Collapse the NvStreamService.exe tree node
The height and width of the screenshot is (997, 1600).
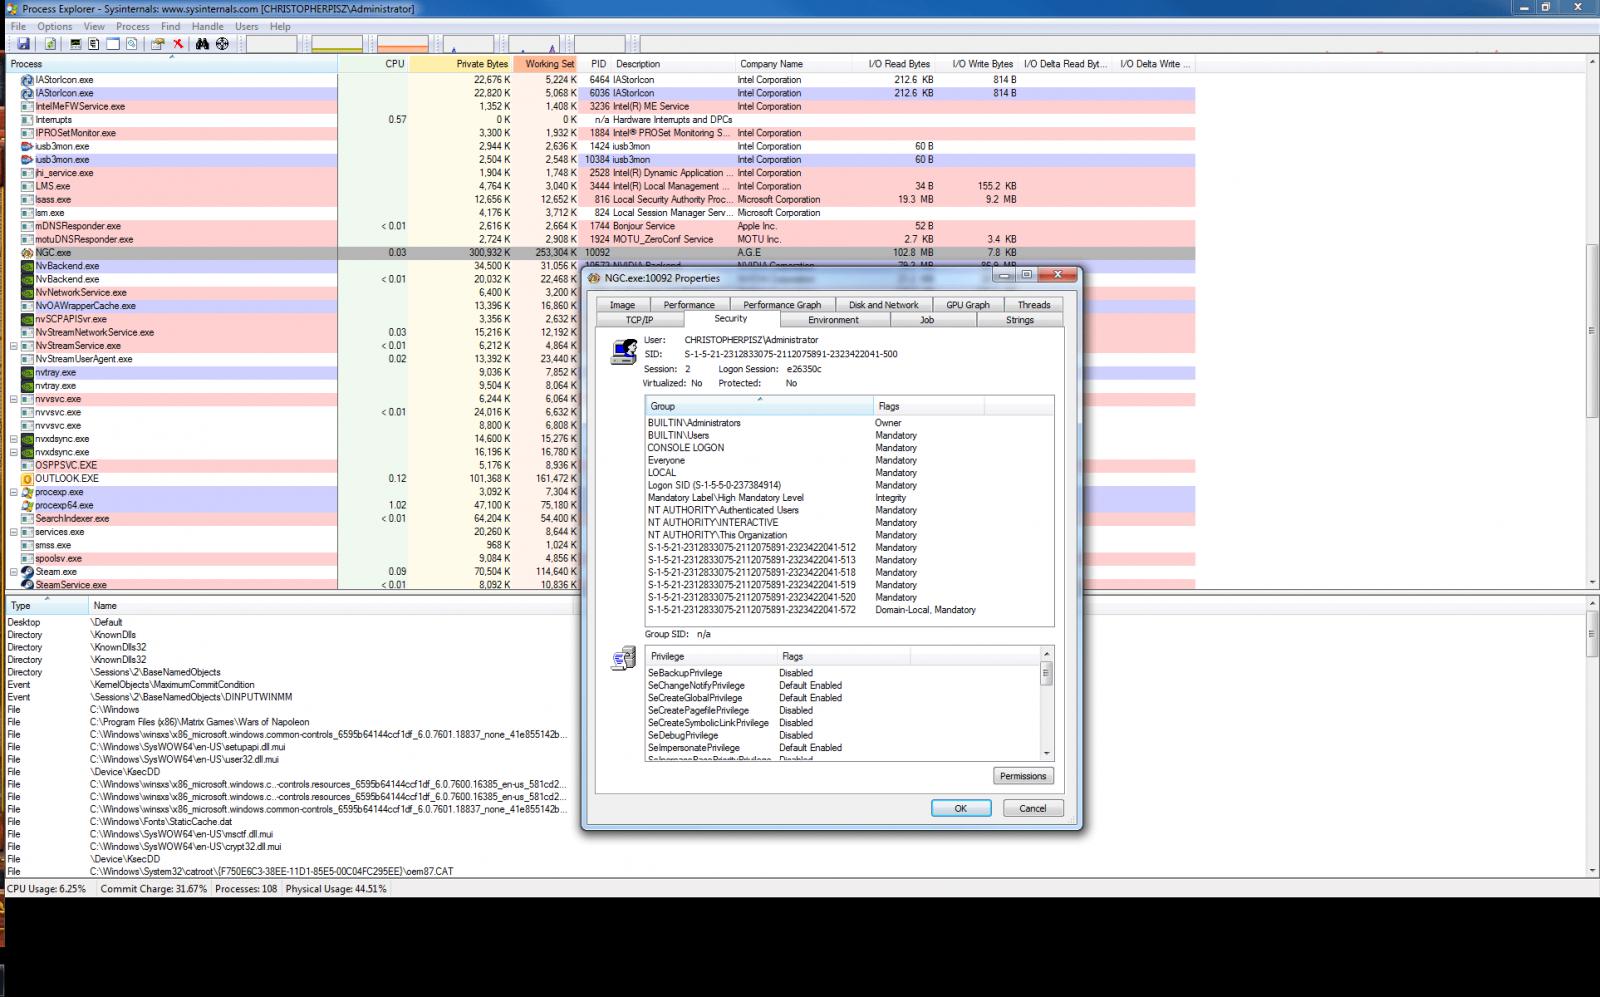14,346
